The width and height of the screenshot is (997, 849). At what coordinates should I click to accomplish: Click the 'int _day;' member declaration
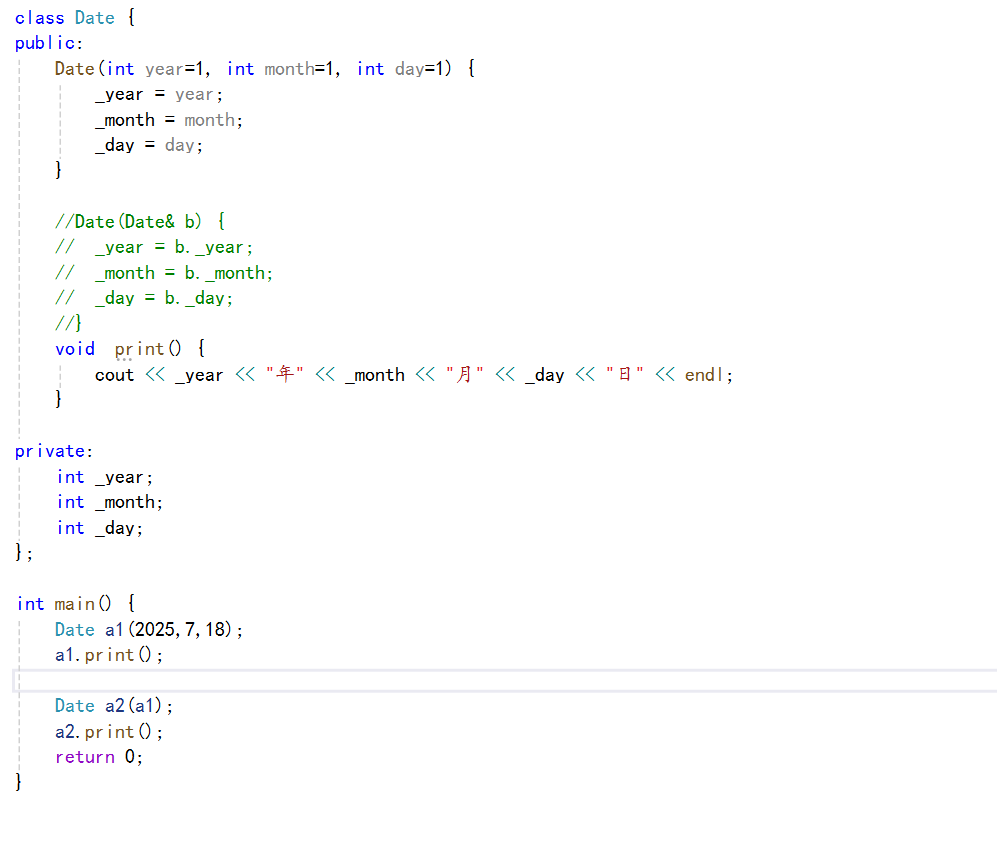coord(100,528)
